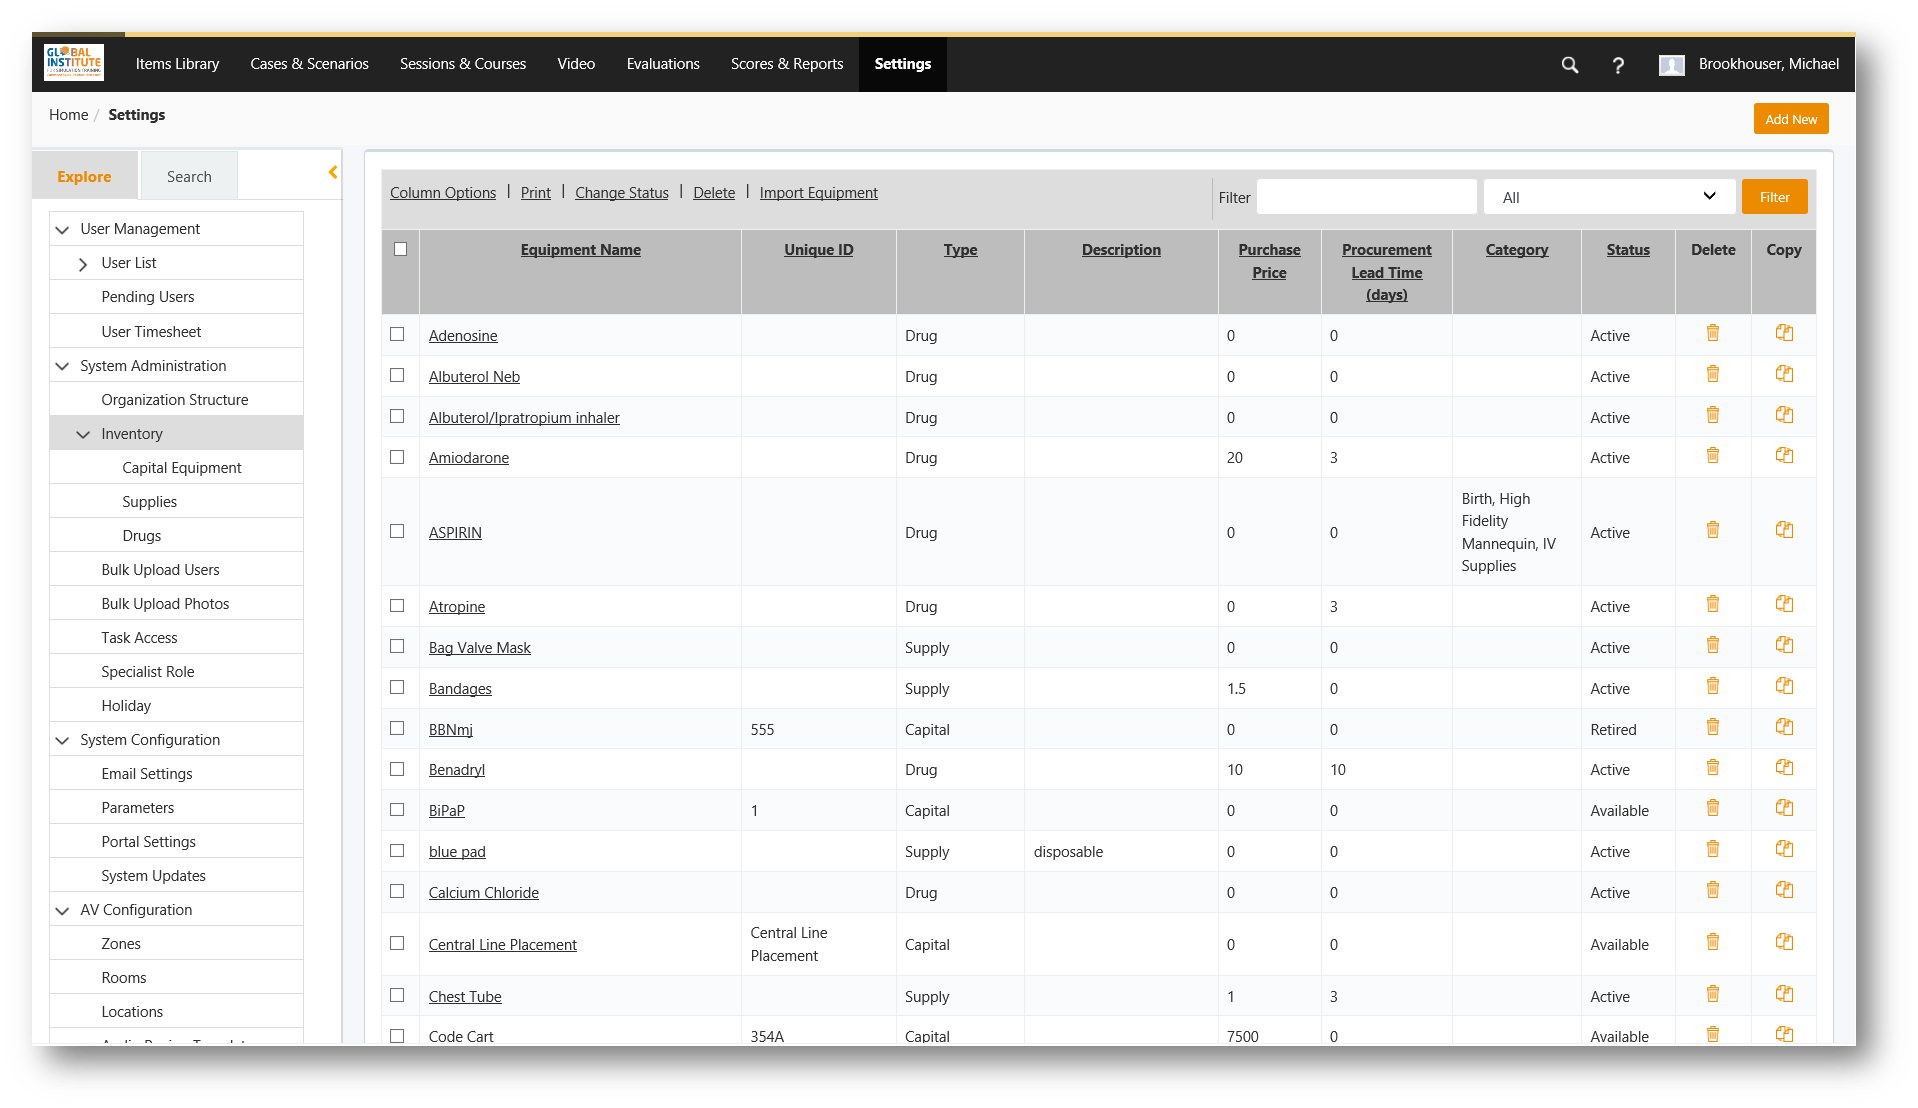Tick the checkbox for Benadryl
Image resolution: width=1918 pixels, height=1108 pixels.
(x=397, y=769)
